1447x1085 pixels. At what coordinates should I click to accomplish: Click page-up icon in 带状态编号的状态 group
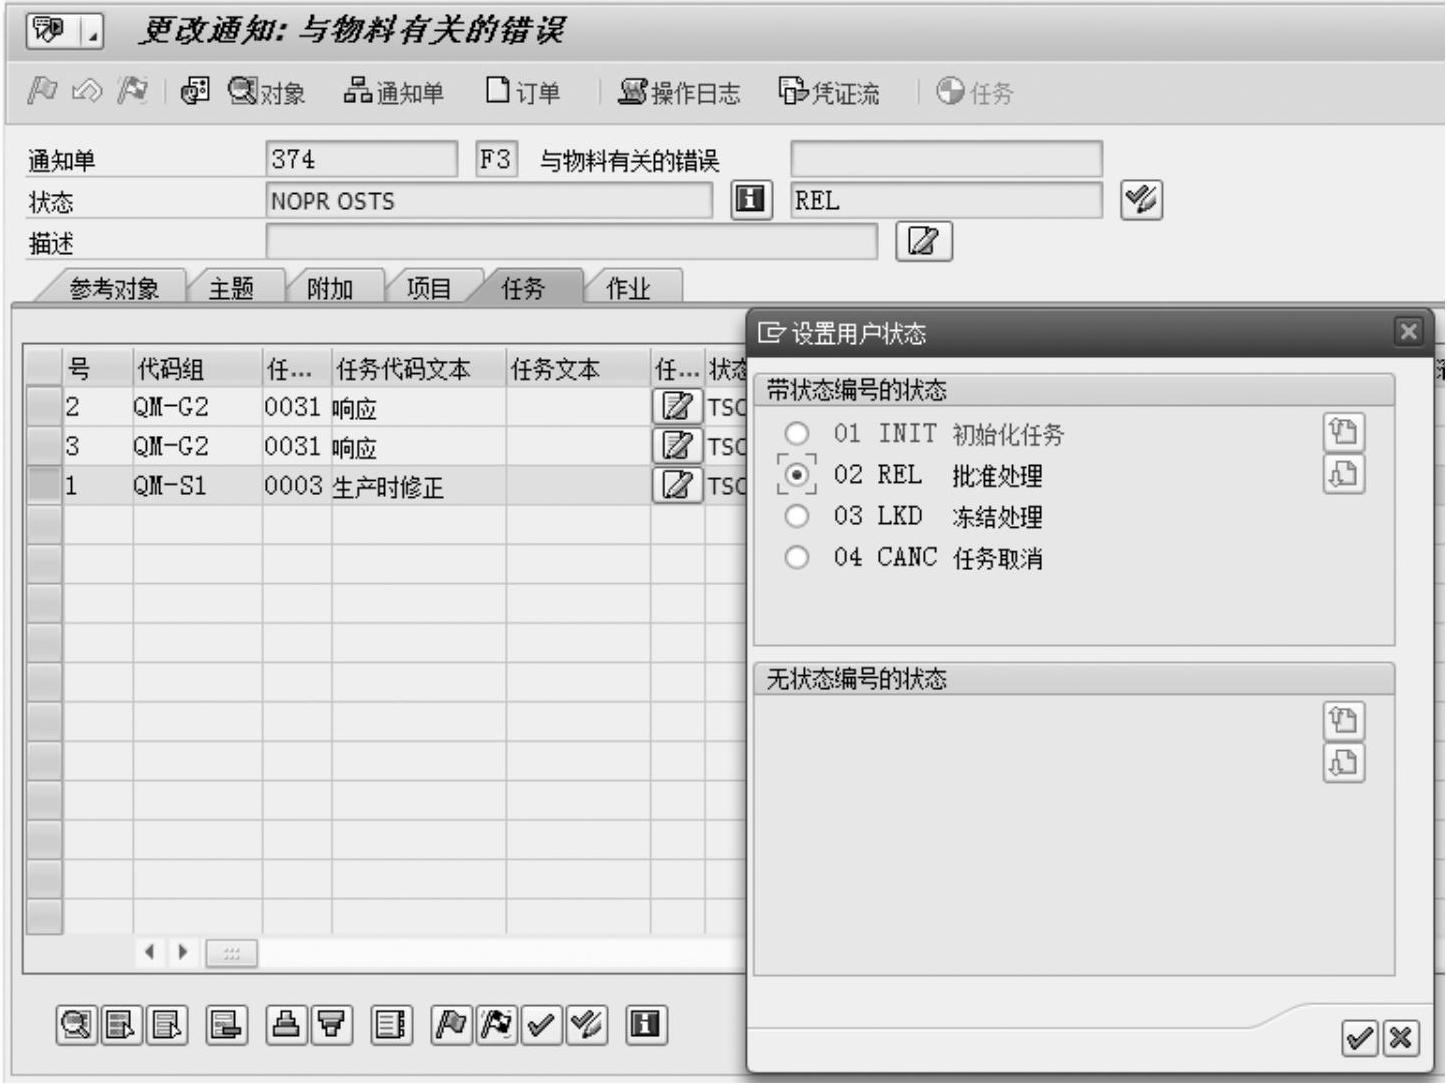(x=1343, y=432)
